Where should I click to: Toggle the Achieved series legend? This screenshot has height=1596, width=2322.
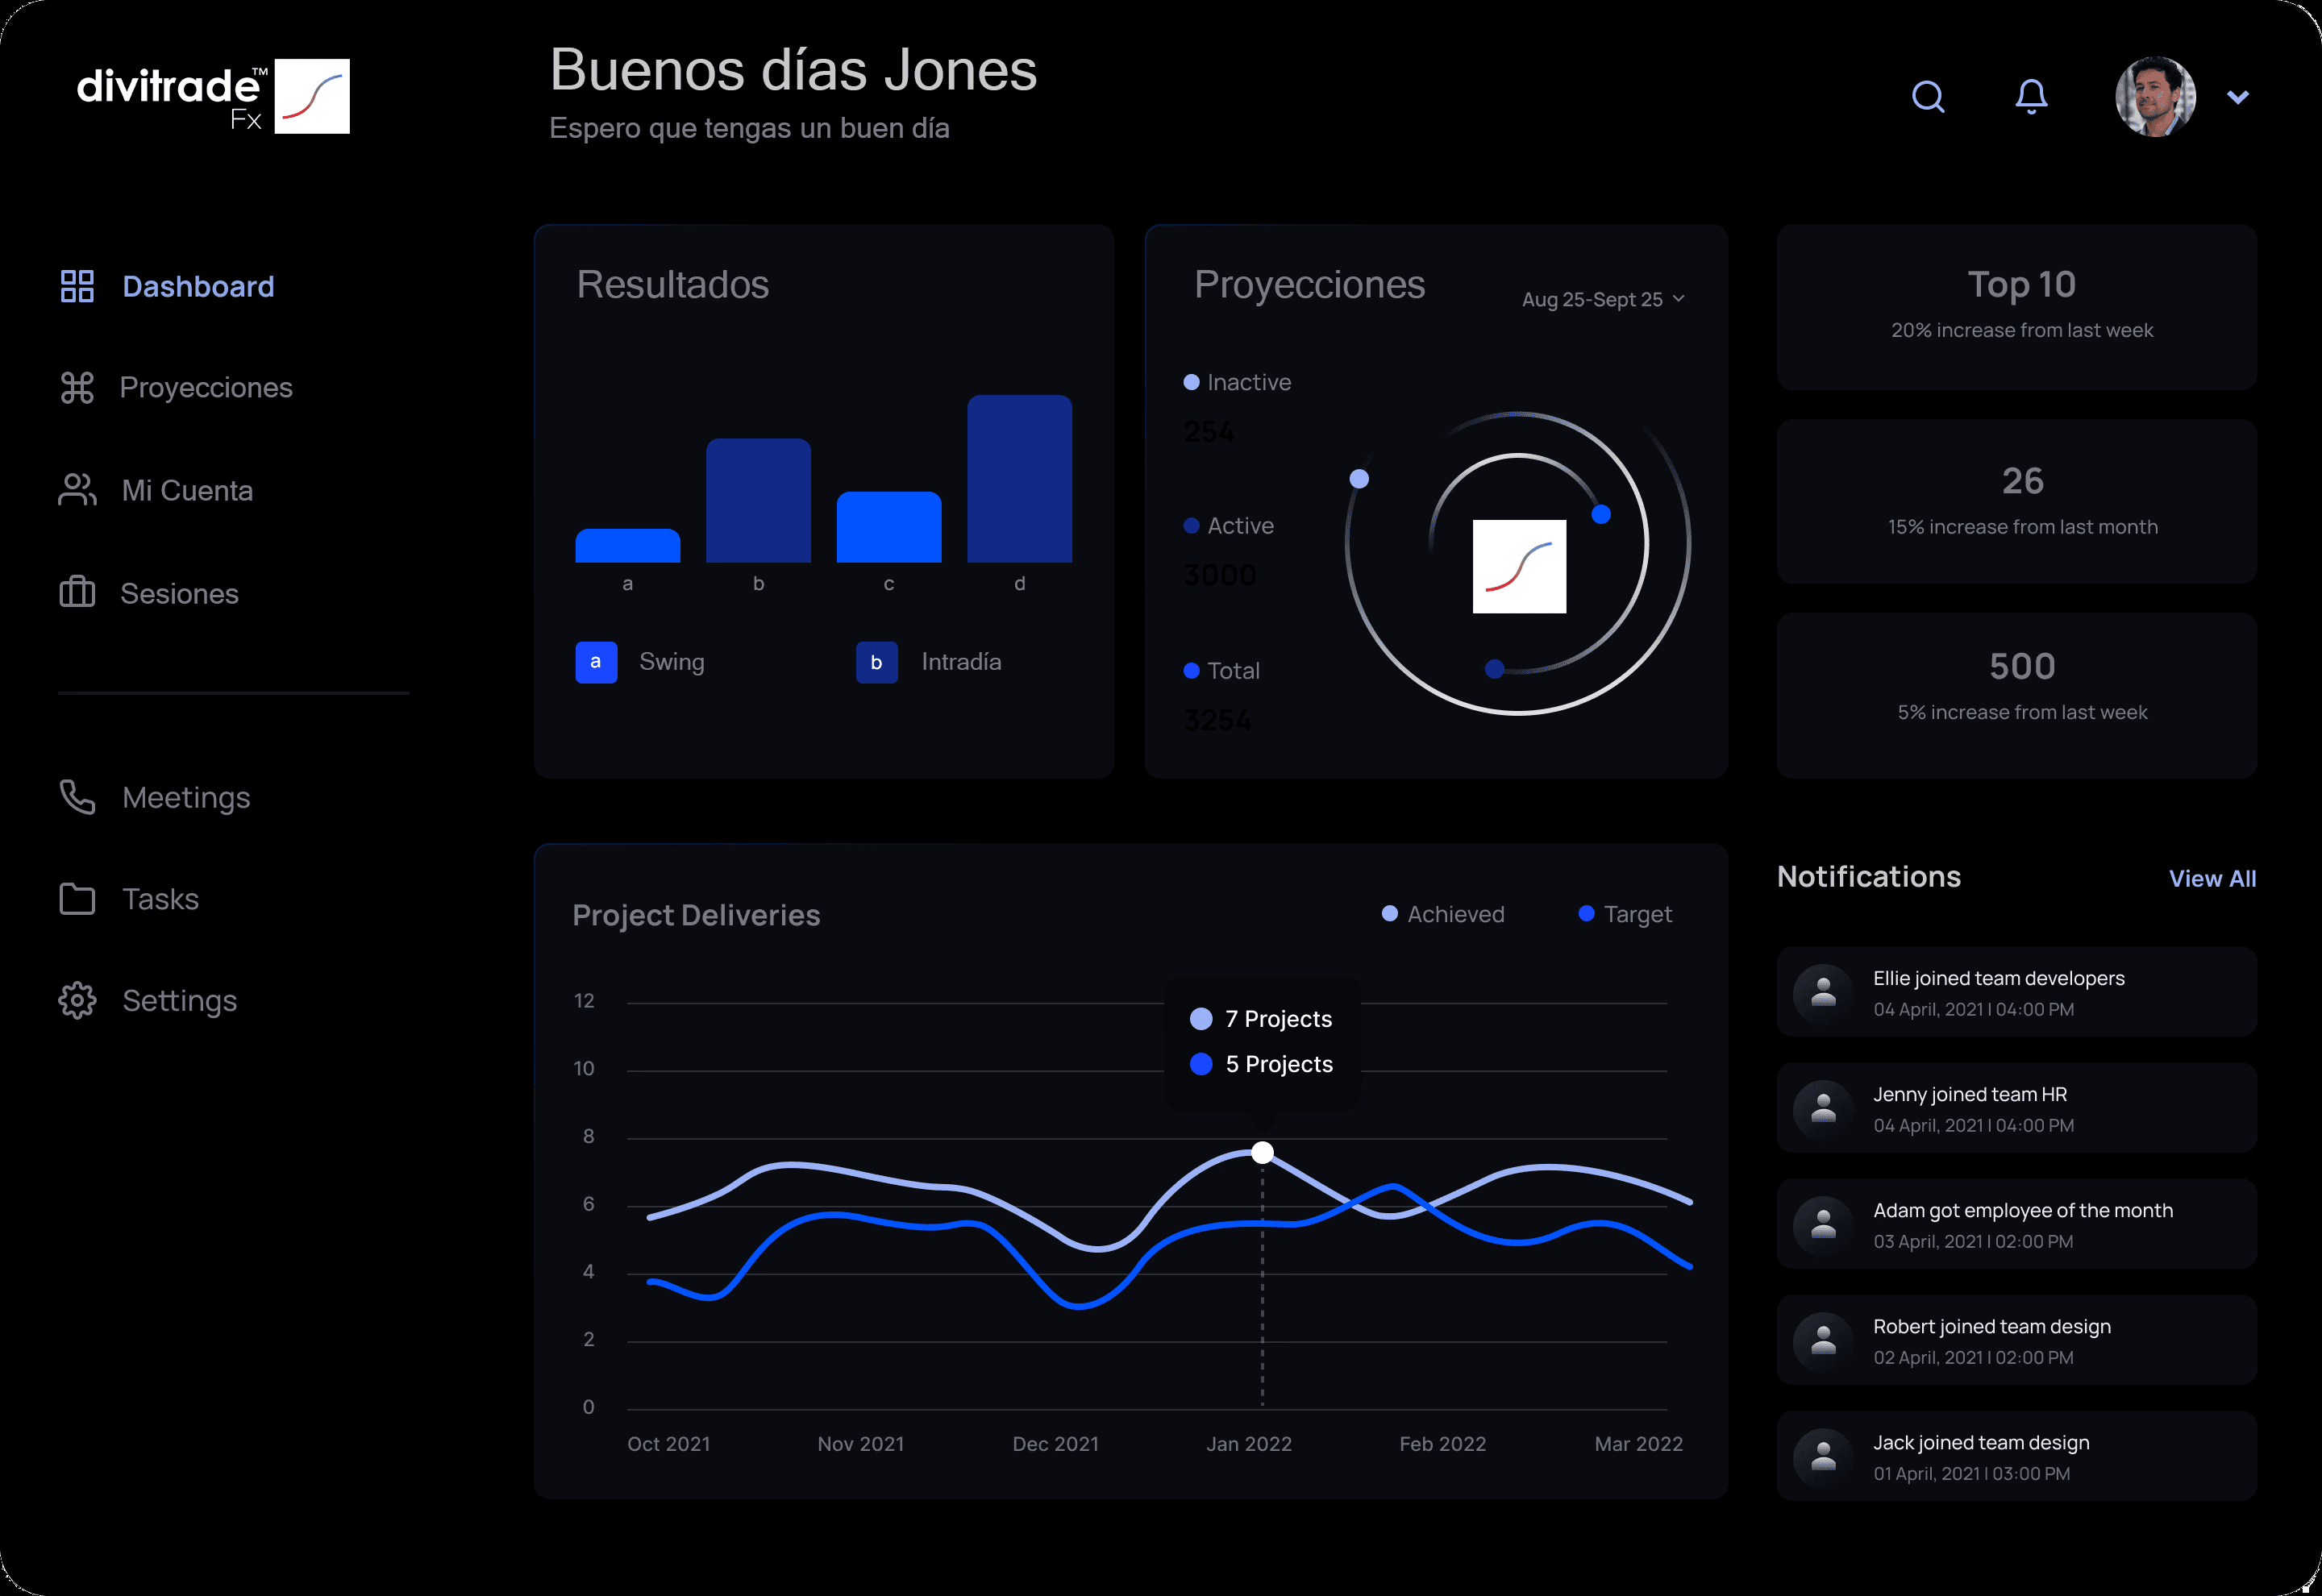[x=1442, y=914]
